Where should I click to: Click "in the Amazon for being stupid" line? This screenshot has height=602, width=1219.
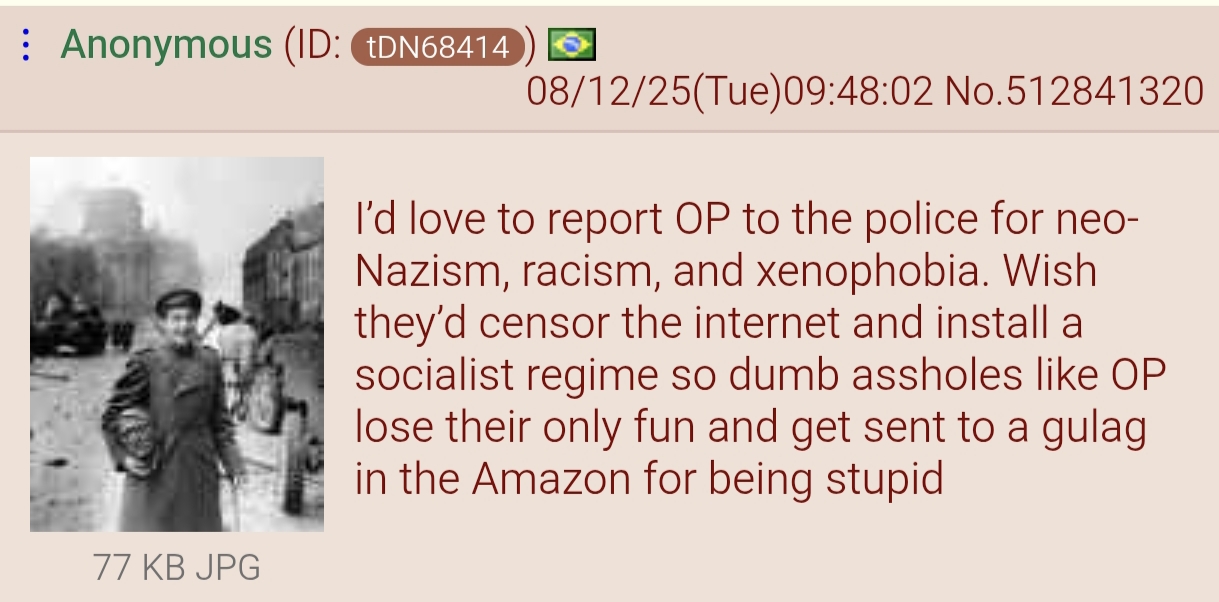click(x=649, y=480)
